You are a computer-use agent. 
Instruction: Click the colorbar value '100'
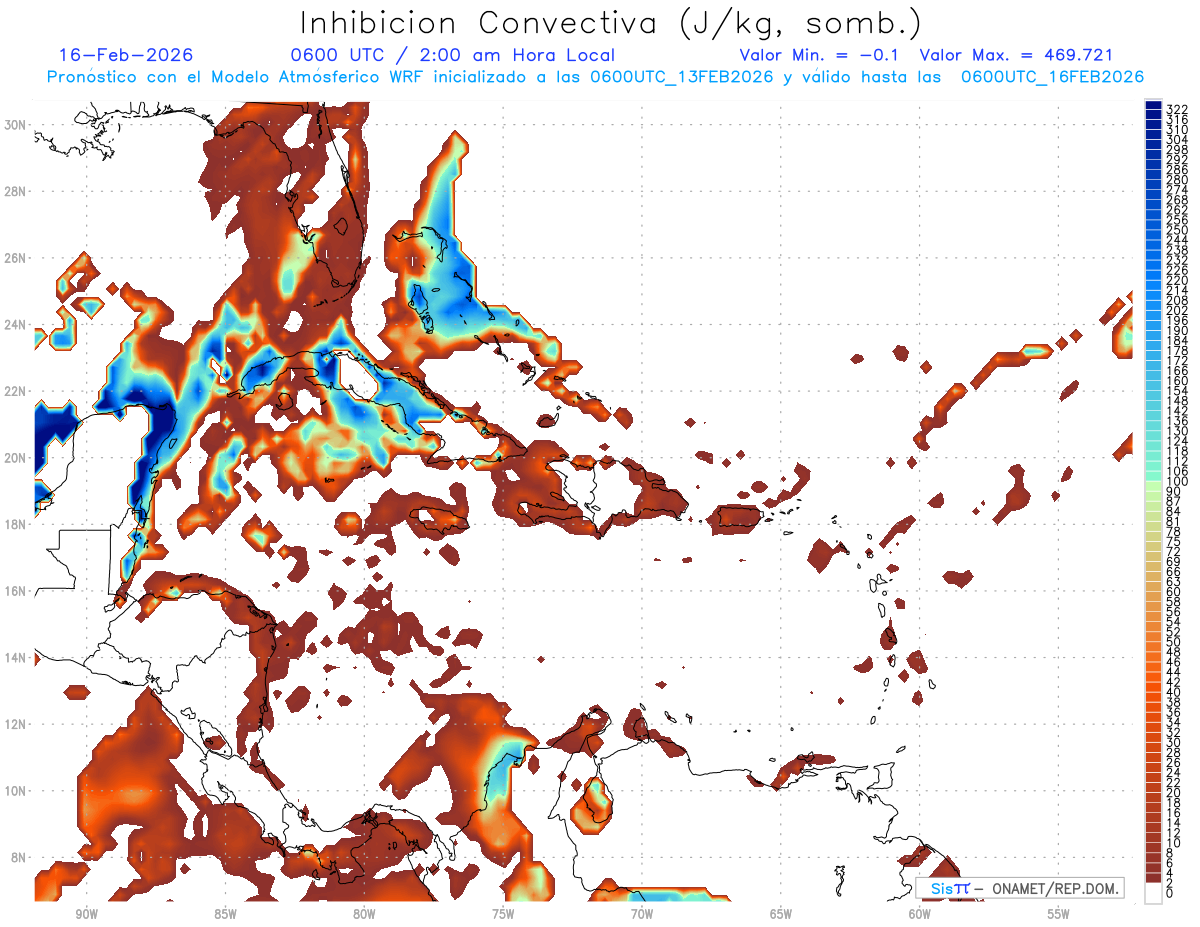tap(1177, 482)
